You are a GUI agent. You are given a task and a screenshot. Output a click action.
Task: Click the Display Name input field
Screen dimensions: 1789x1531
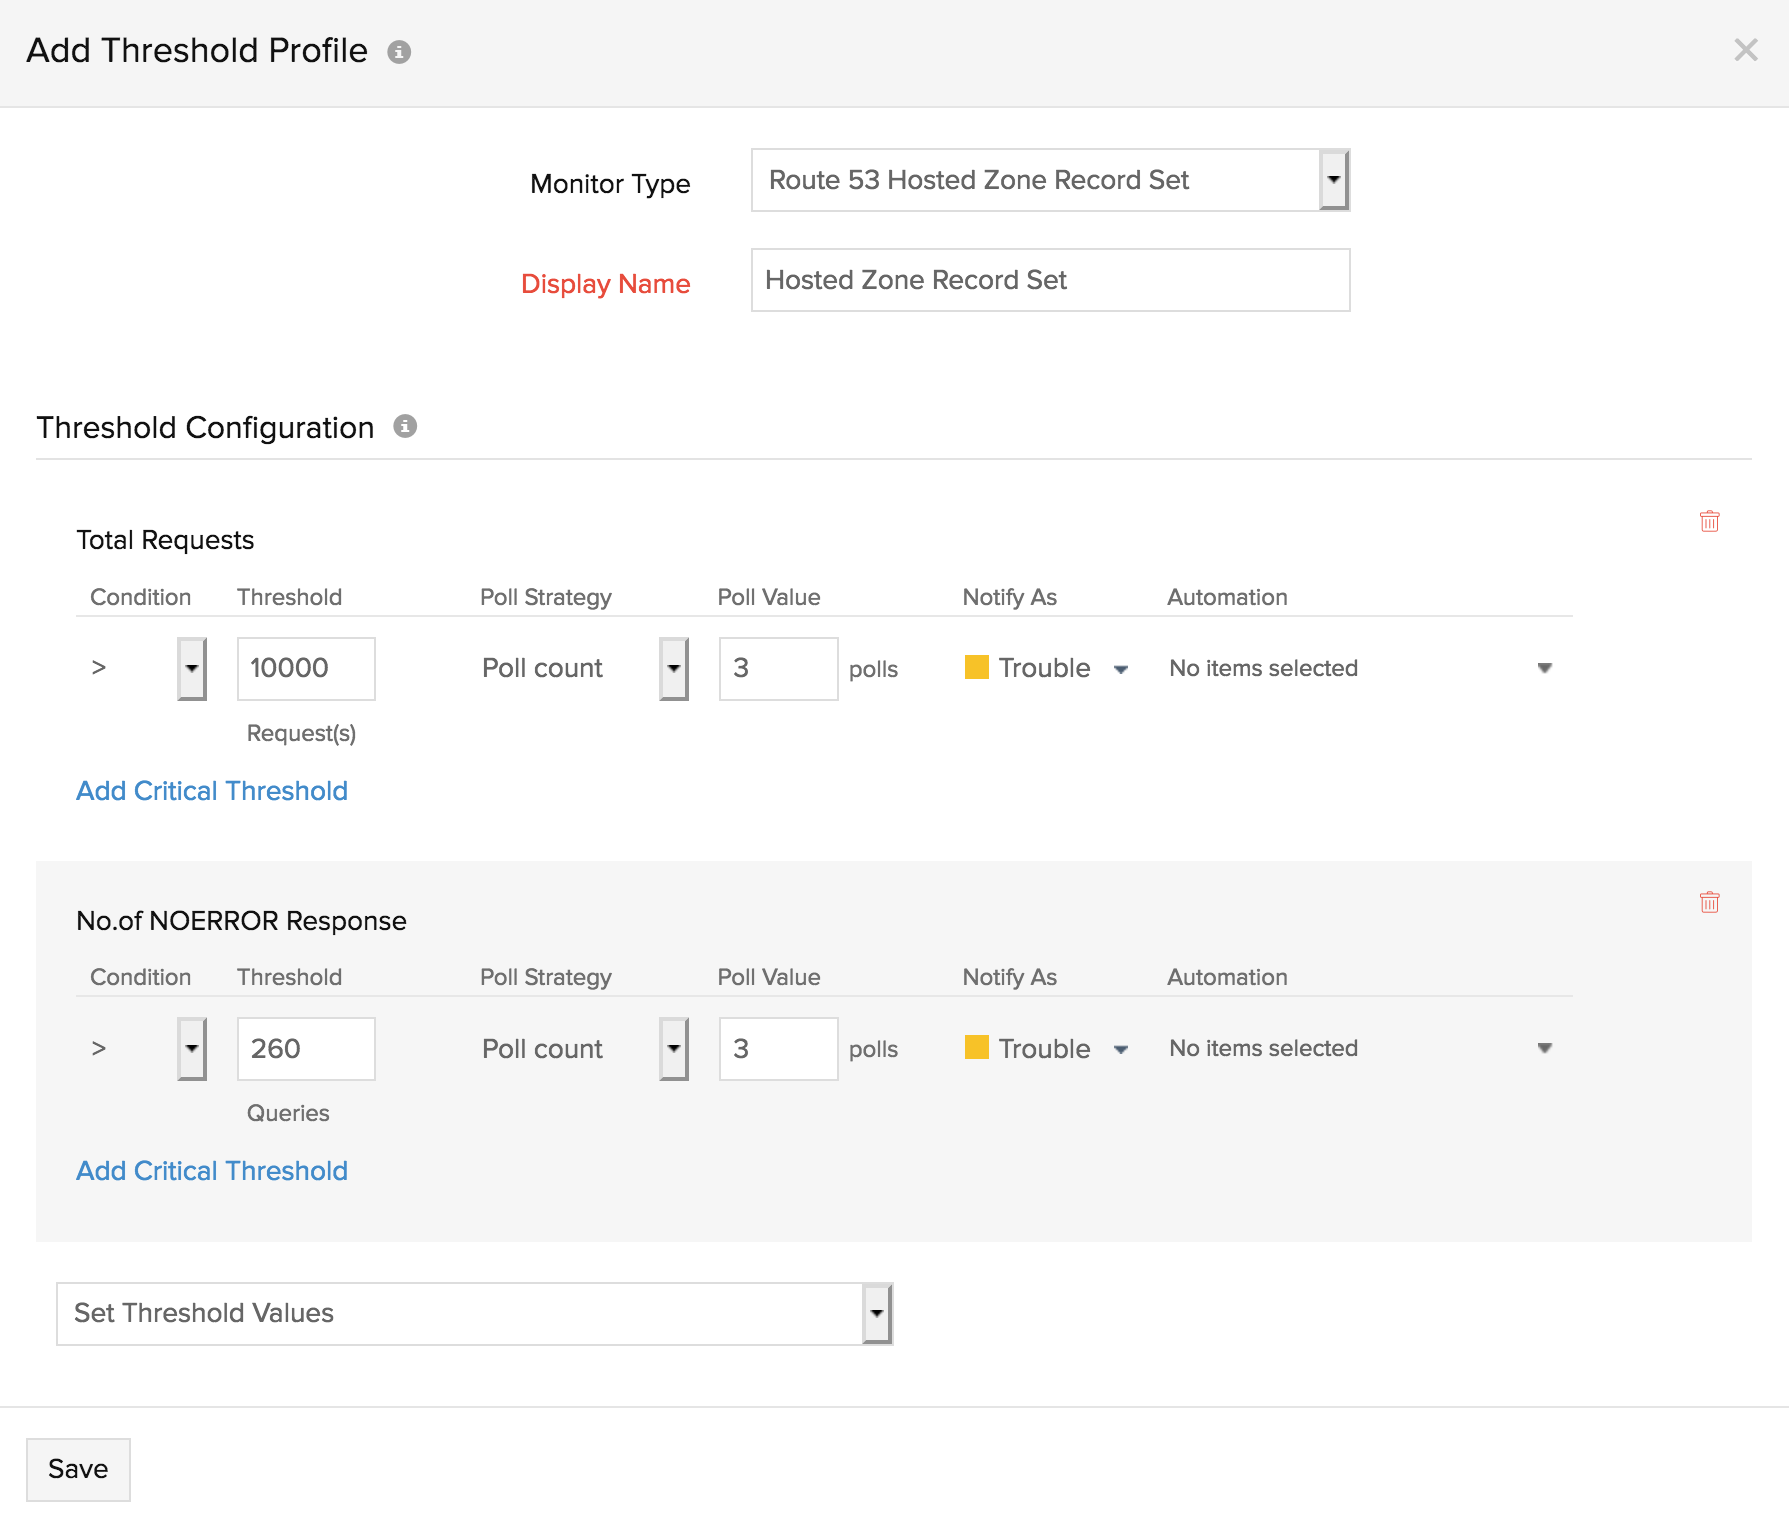click(1050, 280)
